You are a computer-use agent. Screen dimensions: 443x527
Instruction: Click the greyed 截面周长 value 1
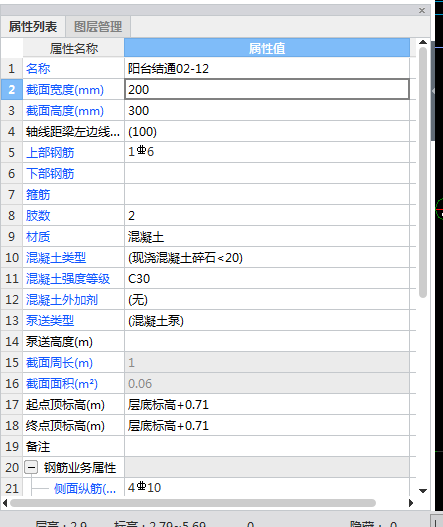click(267, 362)
